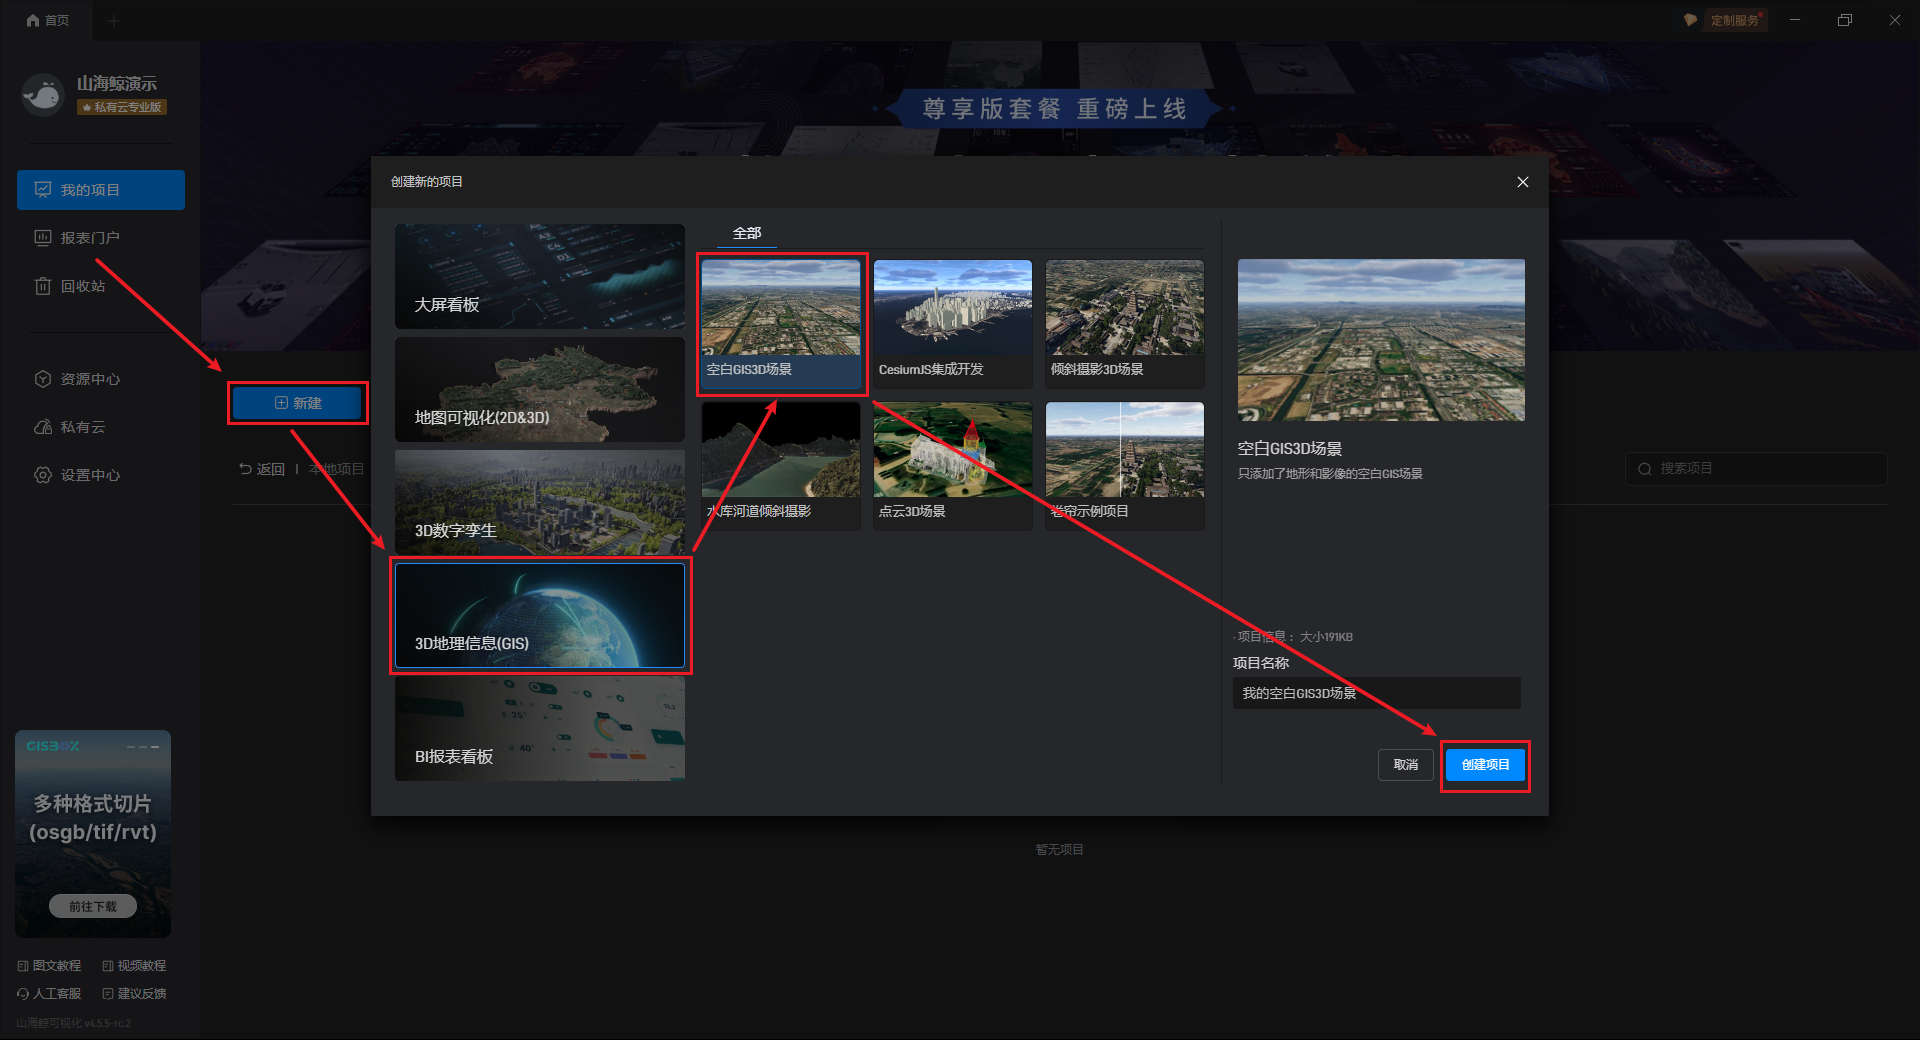The image size is (1920, 1040).
Task: Open 我的项目 in the sidebar
Action: click(101, 190)
